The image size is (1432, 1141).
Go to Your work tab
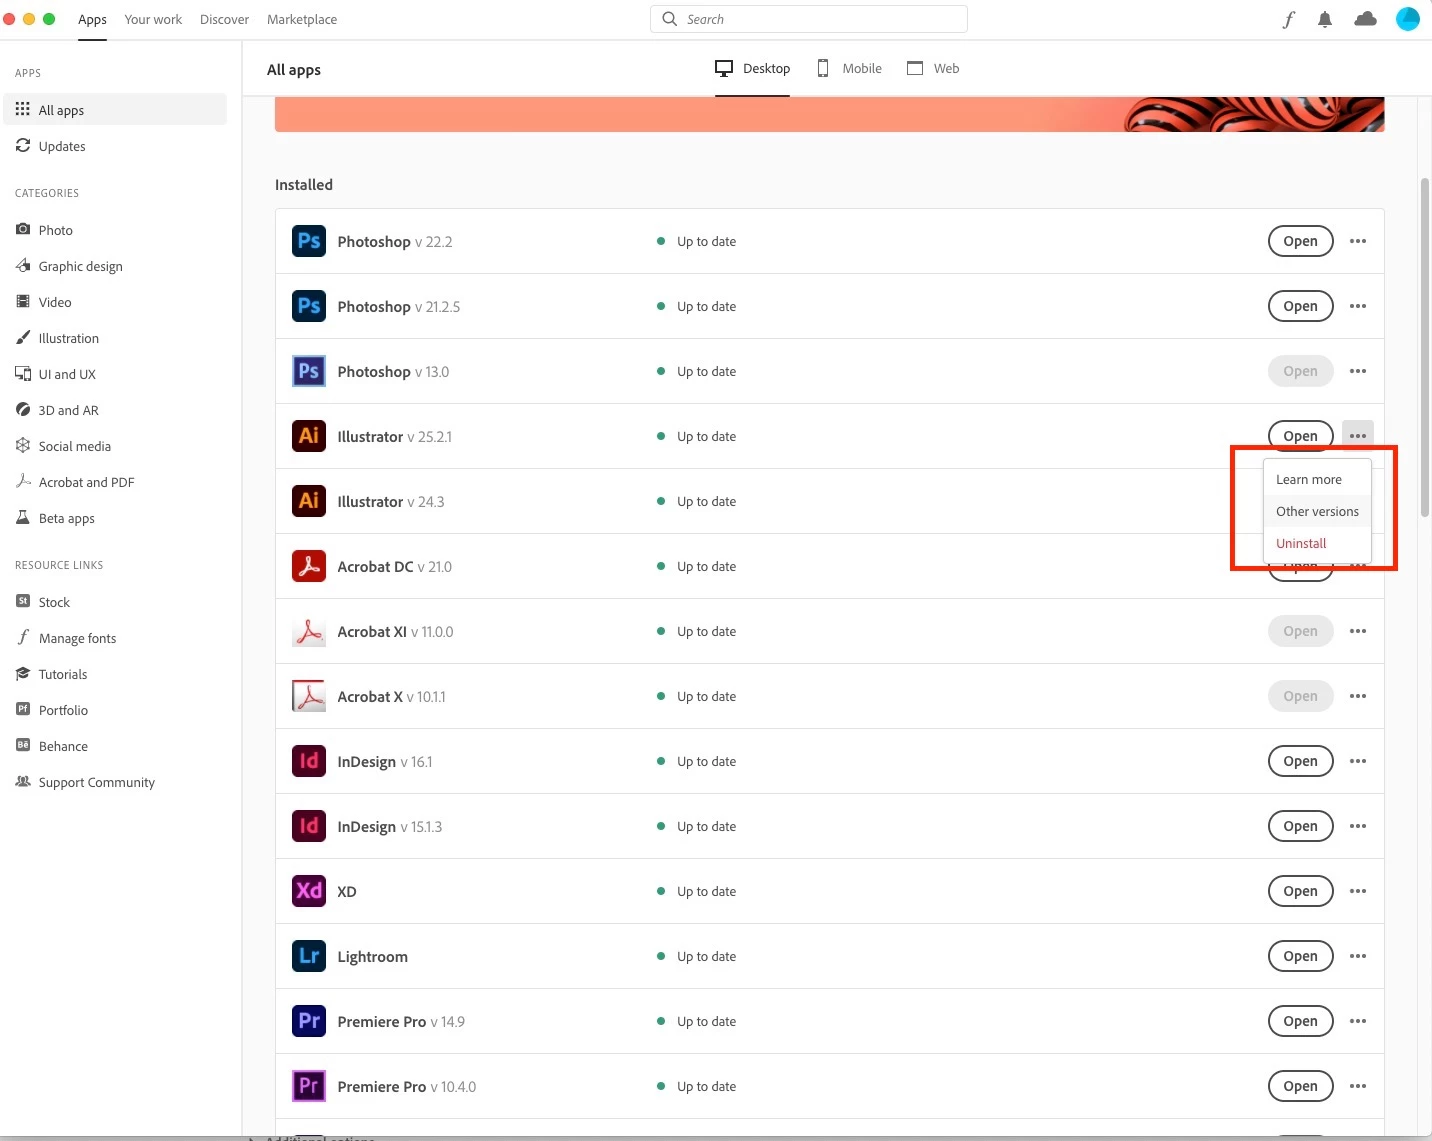click(153, 19)
